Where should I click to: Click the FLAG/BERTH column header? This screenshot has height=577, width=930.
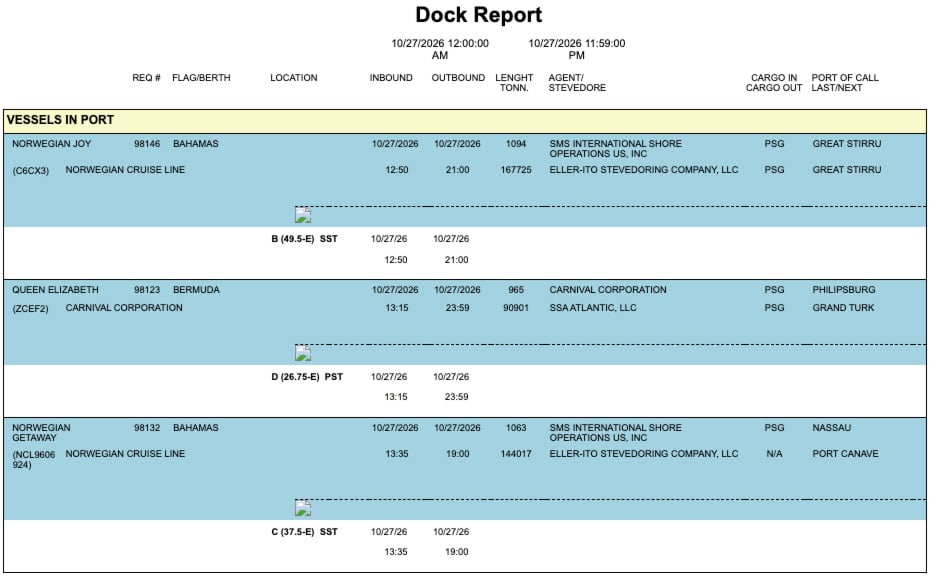coord(201,78)
